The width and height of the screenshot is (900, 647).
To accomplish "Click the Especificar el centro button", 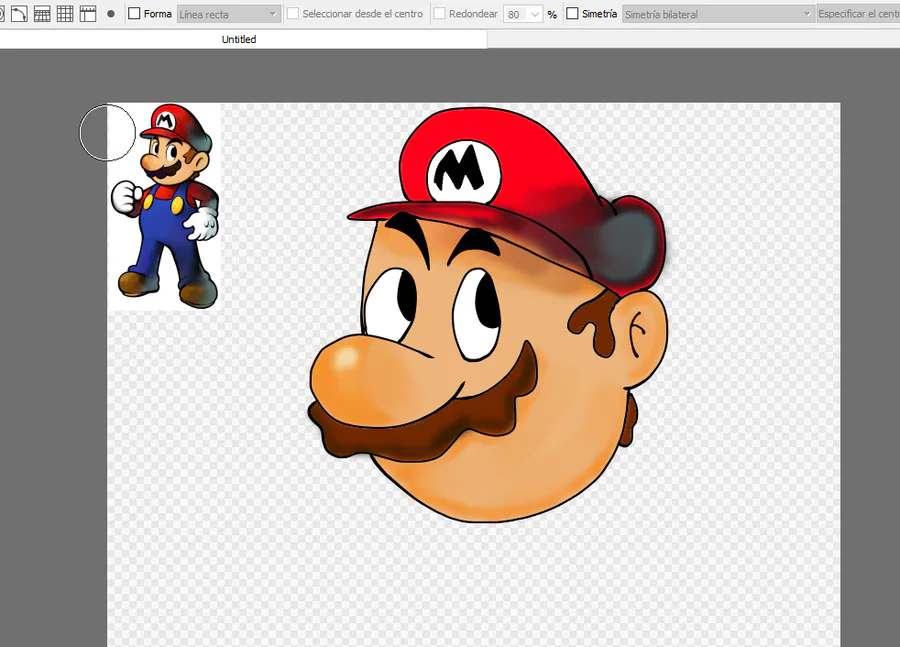I will 859,14.
